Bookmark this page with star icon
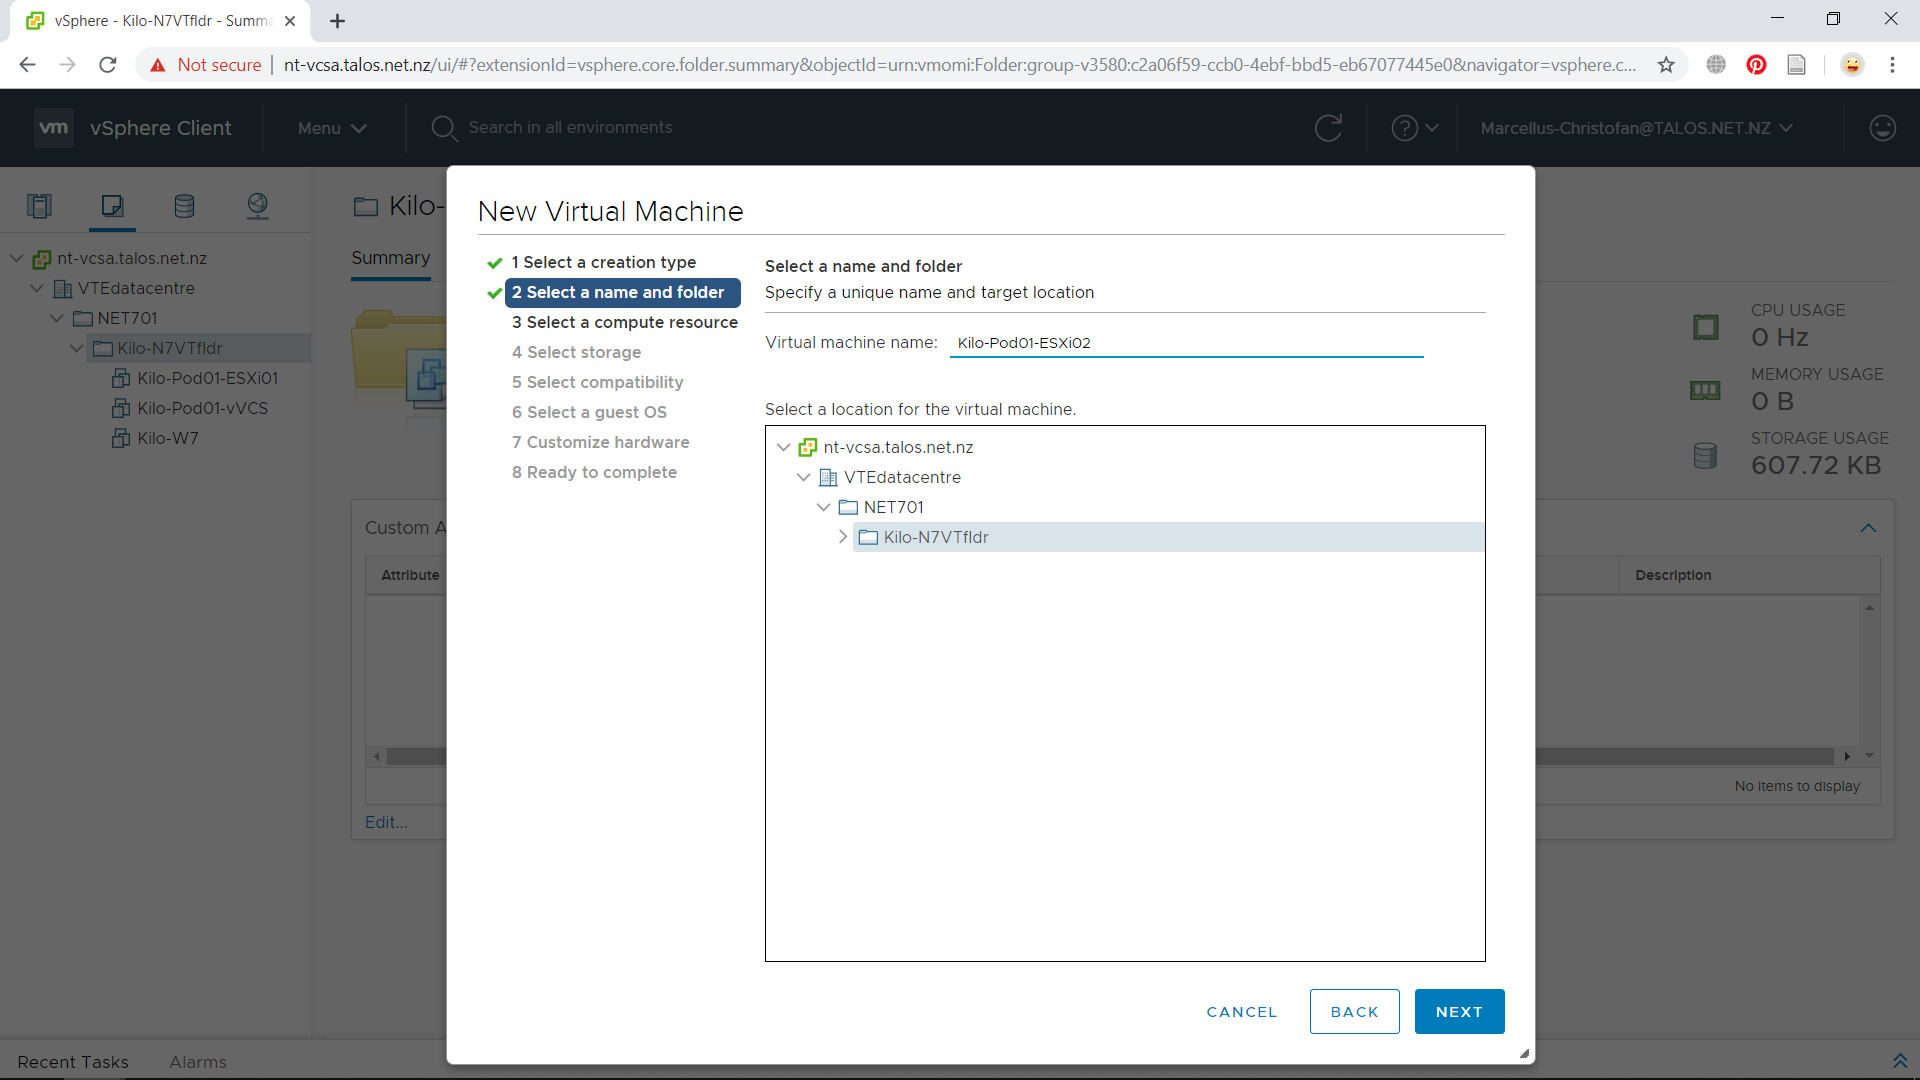The height and width of the screenshot is (1080, 1920). click(1666, 65)
